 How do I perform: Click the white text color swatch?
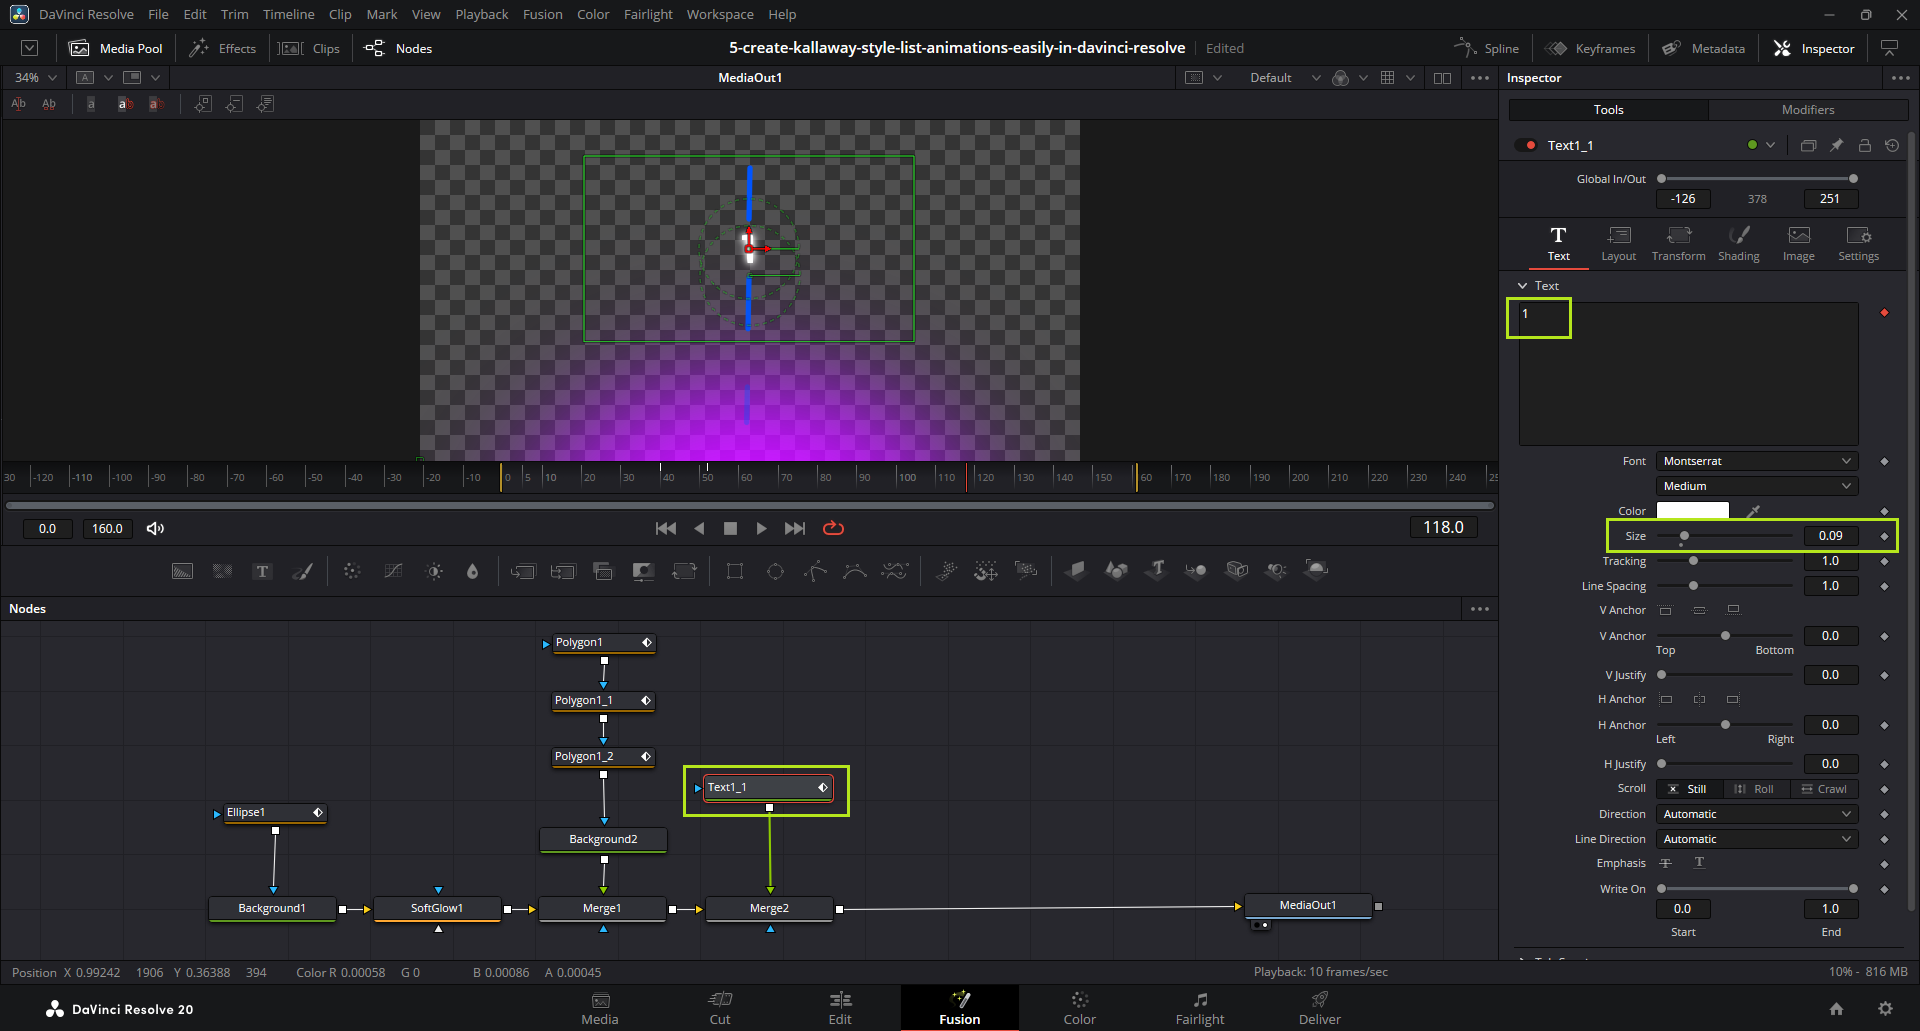point(1692,511)
